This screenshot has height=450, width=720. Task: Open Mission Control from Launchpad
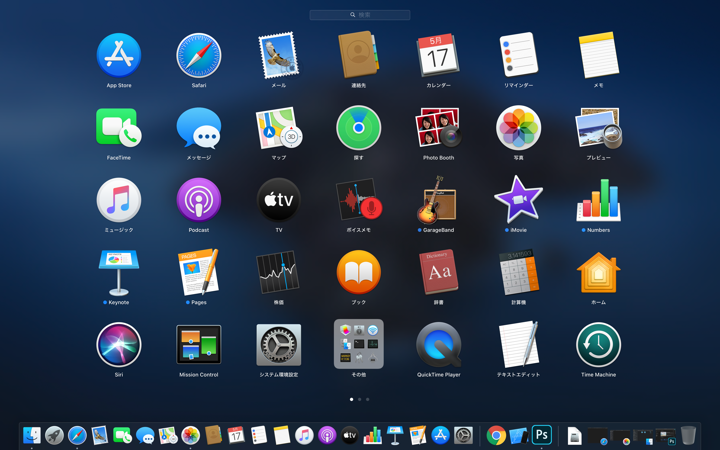point(199,345)
